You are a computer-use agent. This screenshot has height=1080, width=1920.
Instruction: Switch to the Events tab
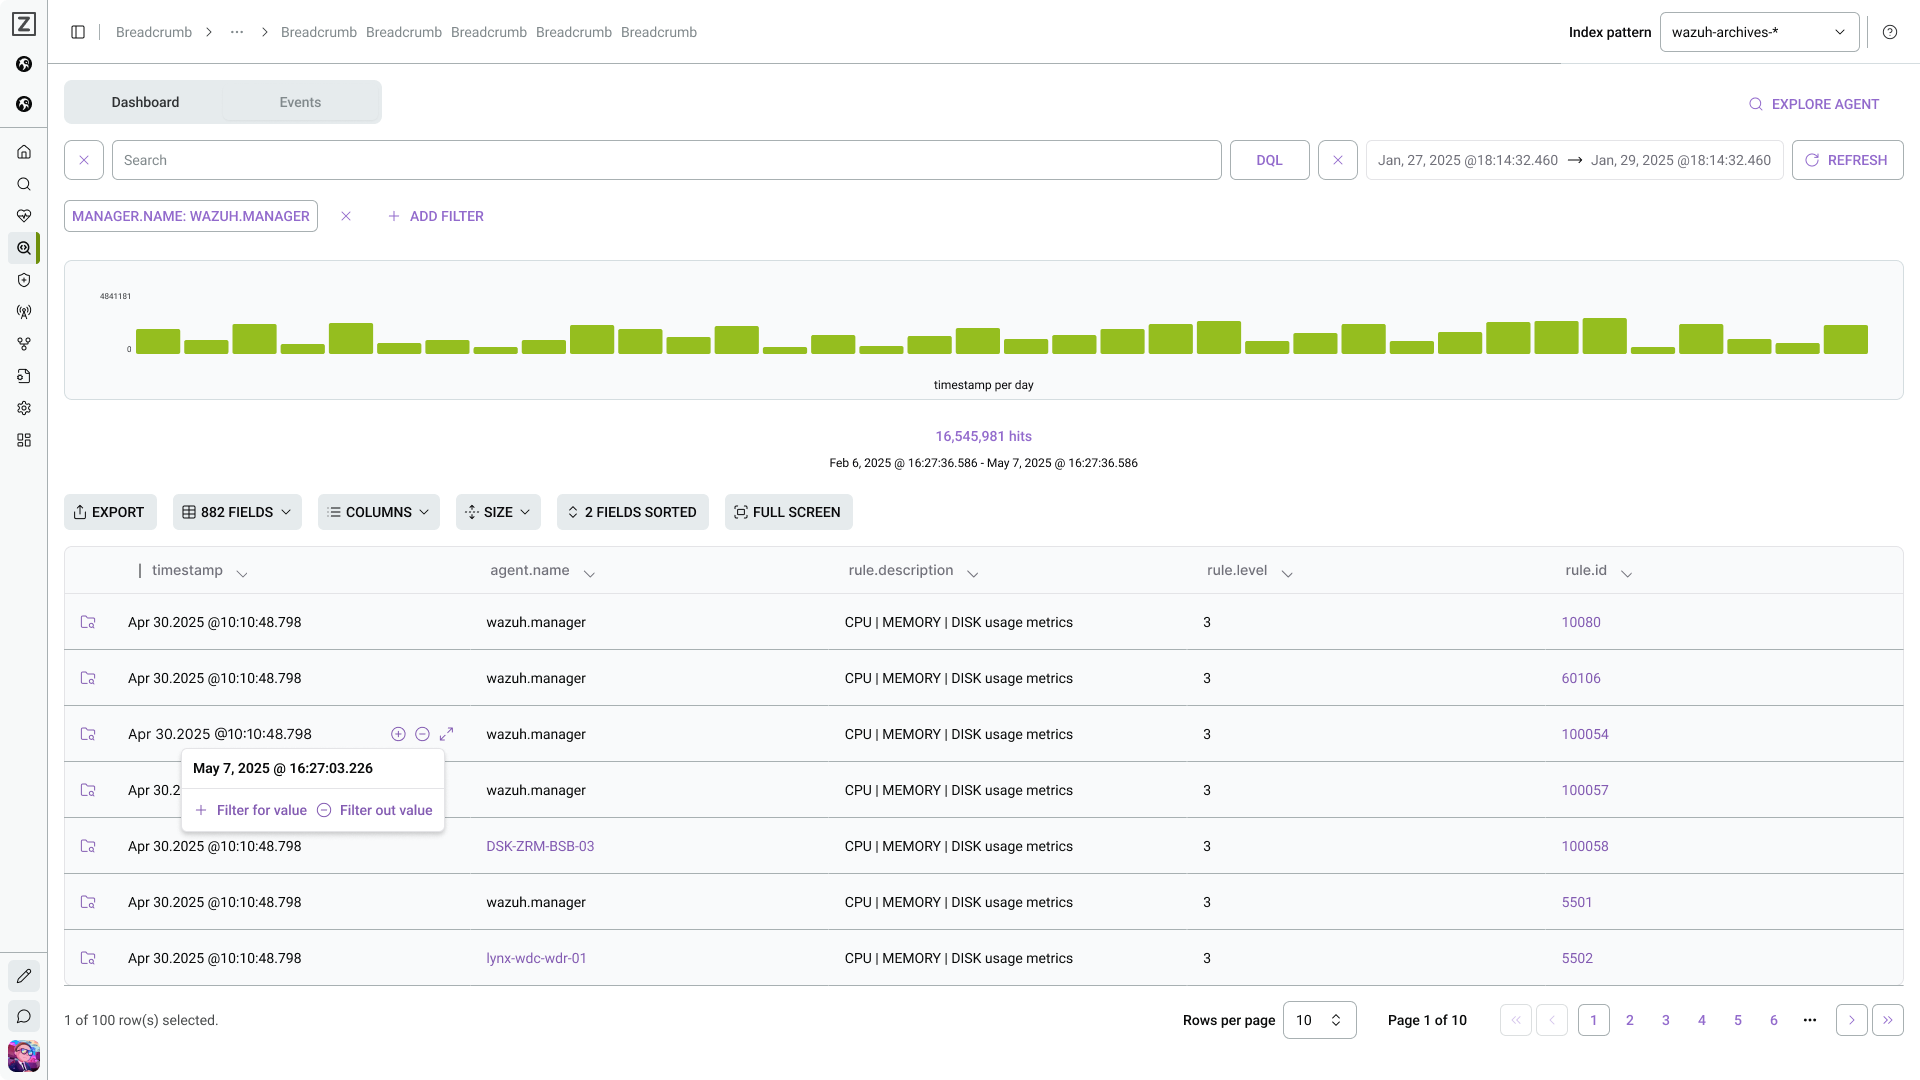[x=300, y=102]
